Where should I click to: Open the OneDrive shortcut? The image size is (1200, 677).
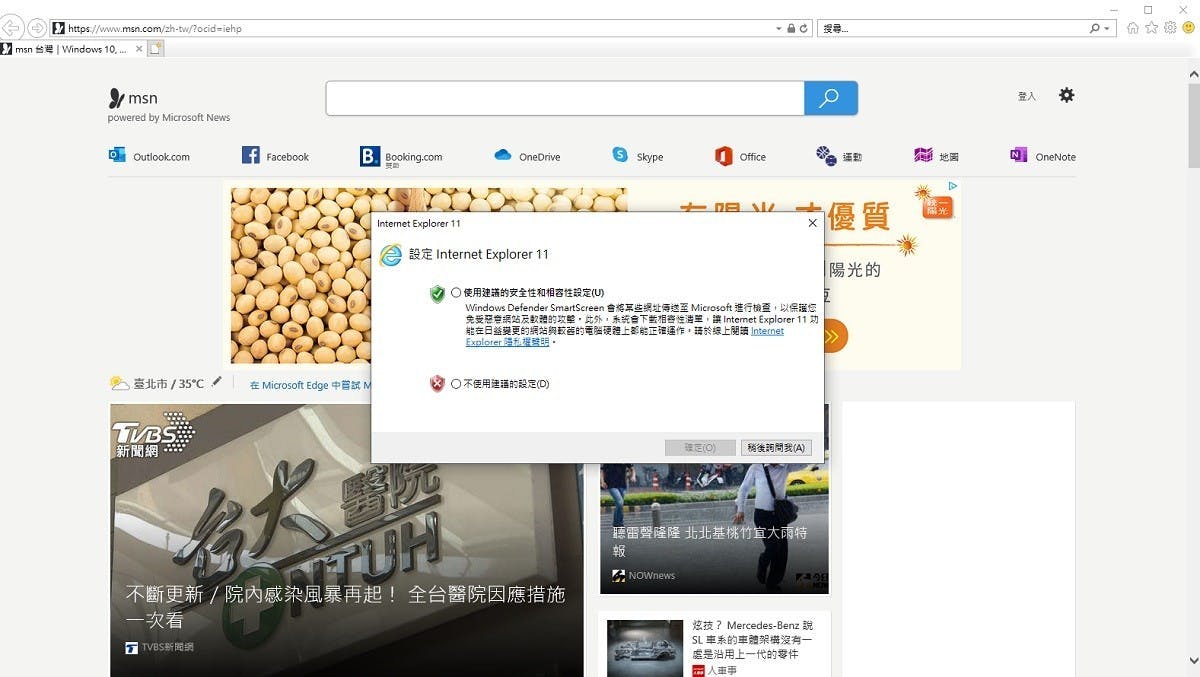[527, 156]
